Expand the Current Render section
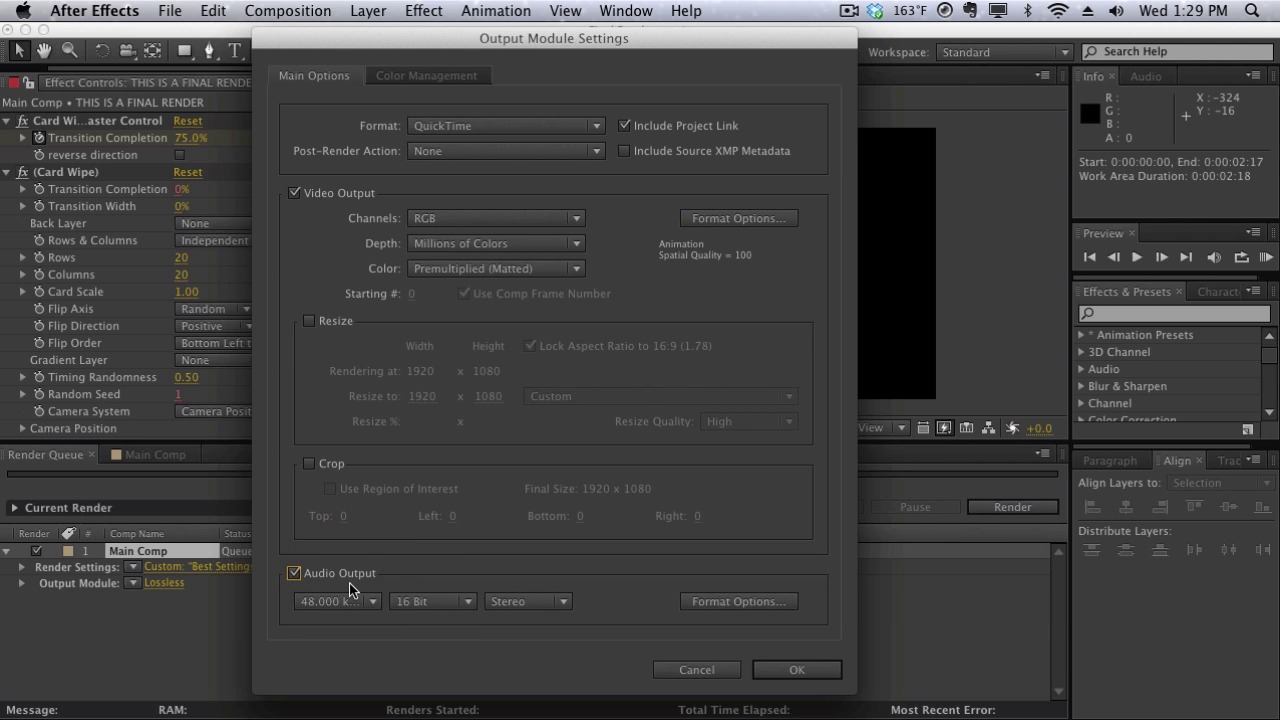The height and width of the screenshot is (720, 1280). (14, 508)
